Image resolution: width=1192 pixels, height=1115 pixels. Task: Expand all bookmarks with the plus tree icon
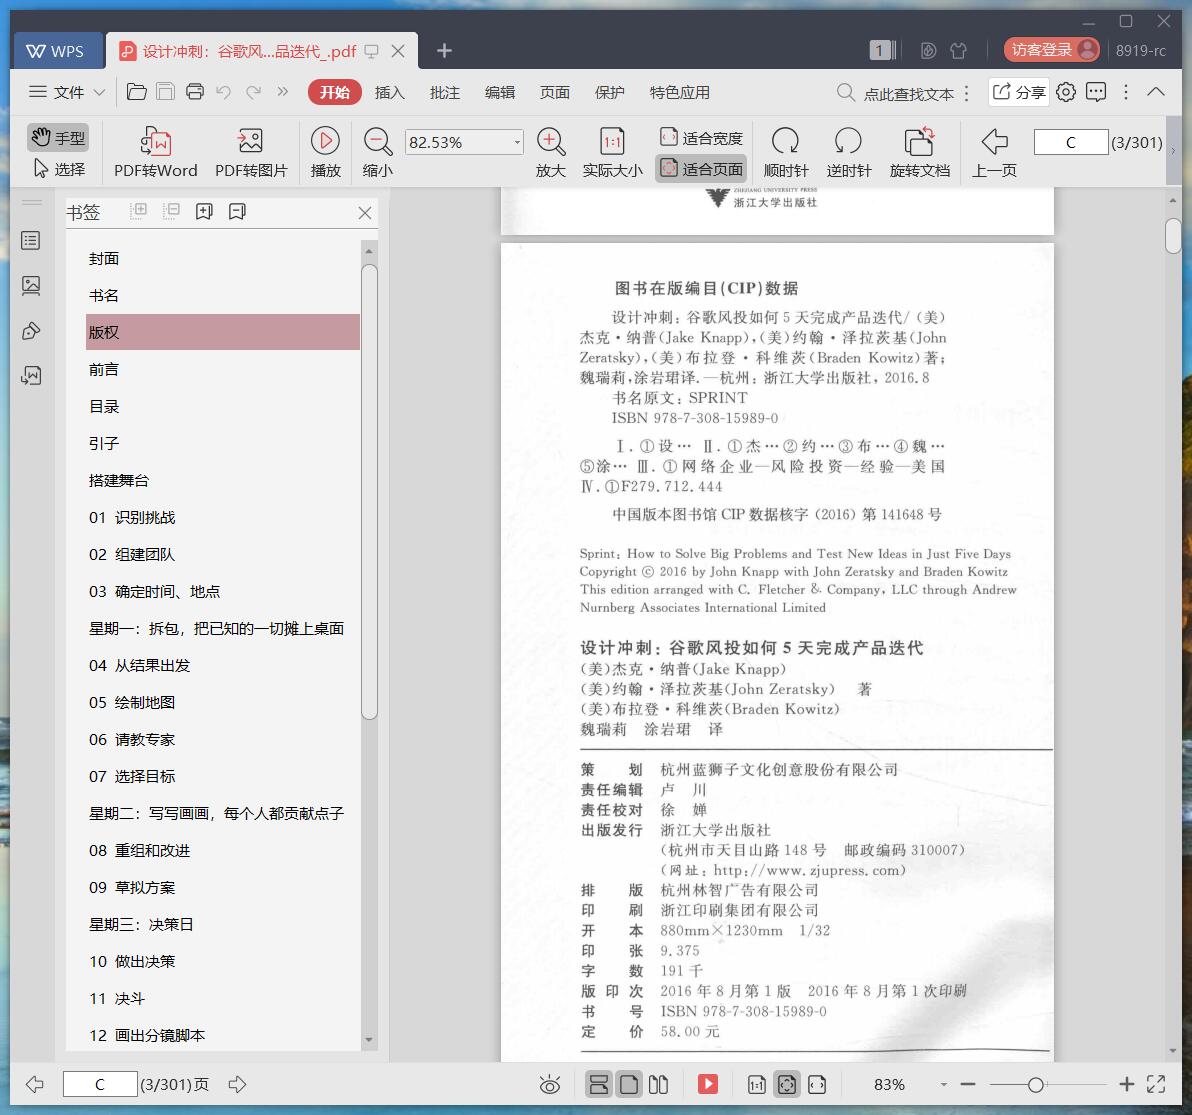click(138, 211)
